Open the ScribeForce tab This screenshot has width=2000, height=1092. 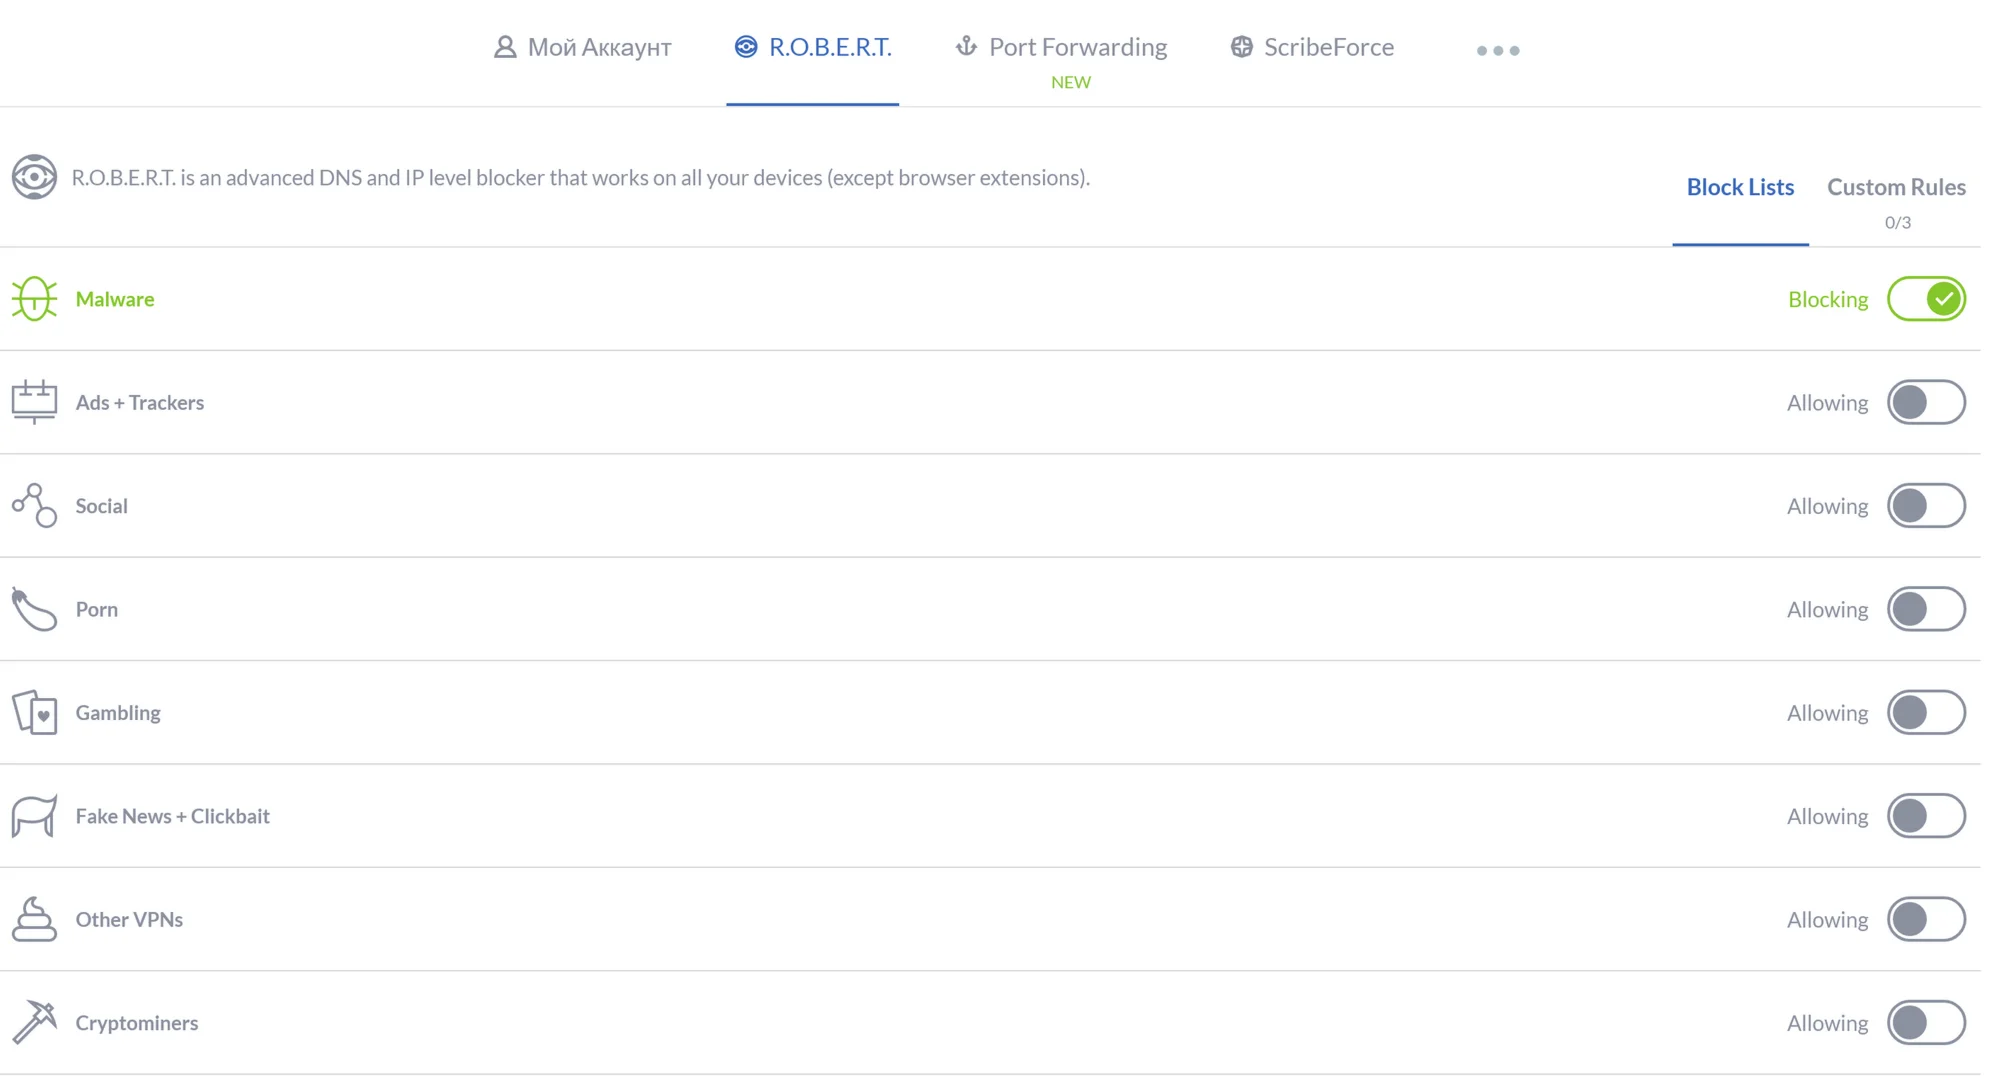pos(1312,47)
